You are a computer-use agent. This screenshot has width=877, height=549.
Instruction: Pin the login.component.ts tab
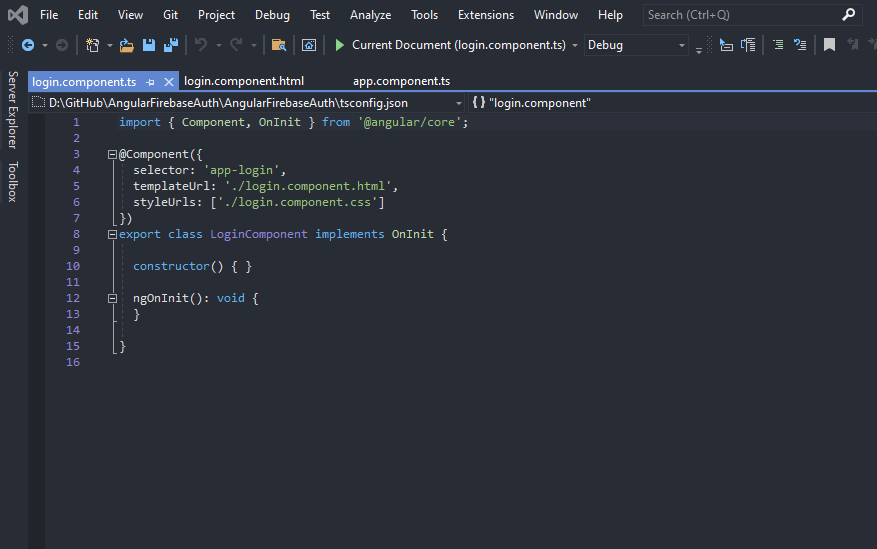click(150, 81)
